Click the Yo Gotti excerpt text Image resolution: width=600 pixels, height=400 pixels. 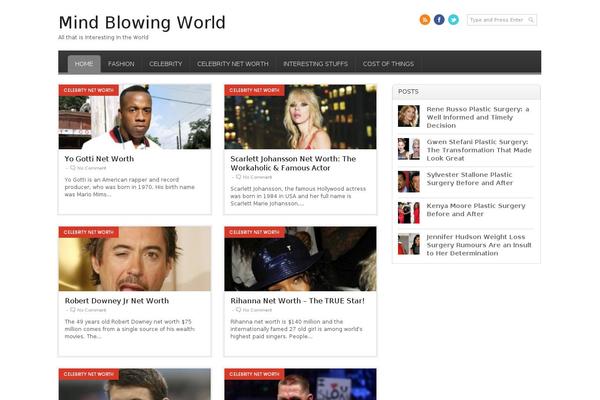129,187
